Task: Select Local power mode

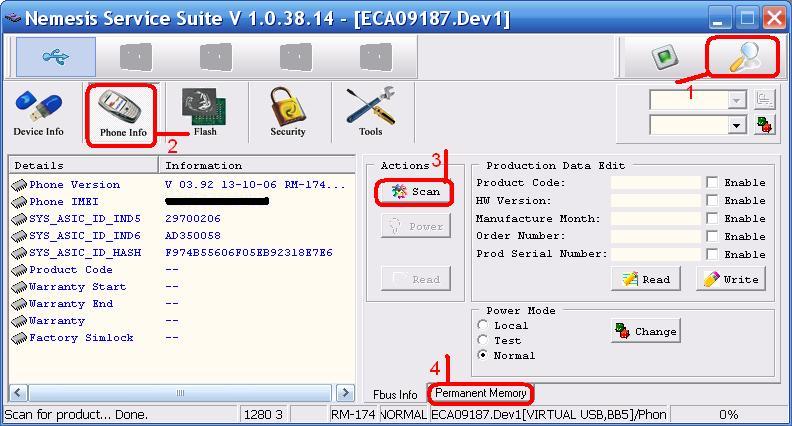Action: [483, 325]
